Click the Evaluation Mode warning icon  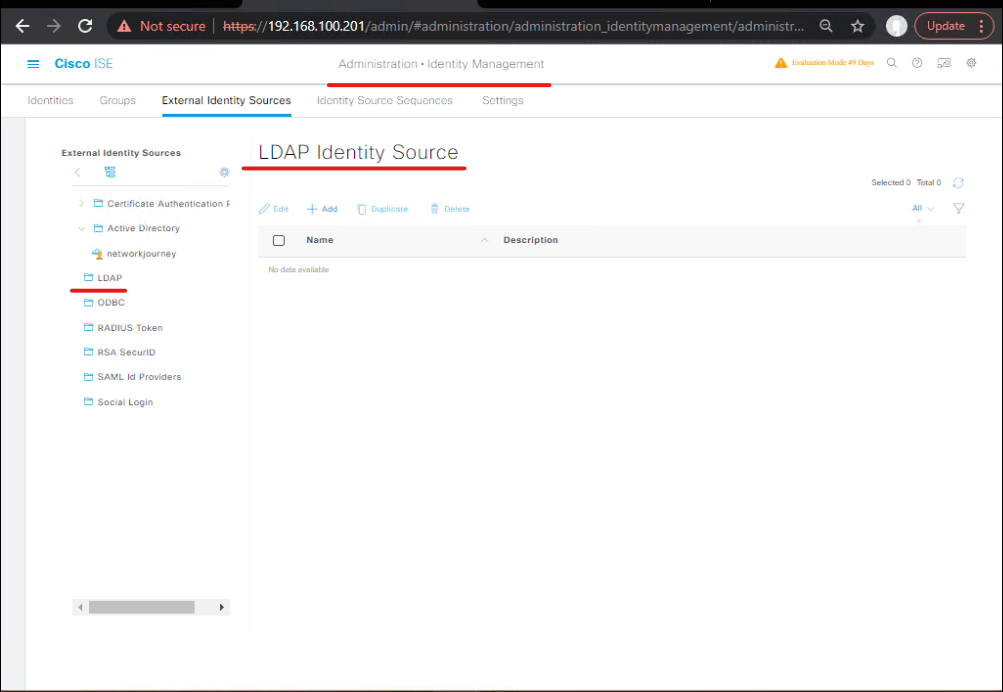pyautogui.click(x=780, y=63)
